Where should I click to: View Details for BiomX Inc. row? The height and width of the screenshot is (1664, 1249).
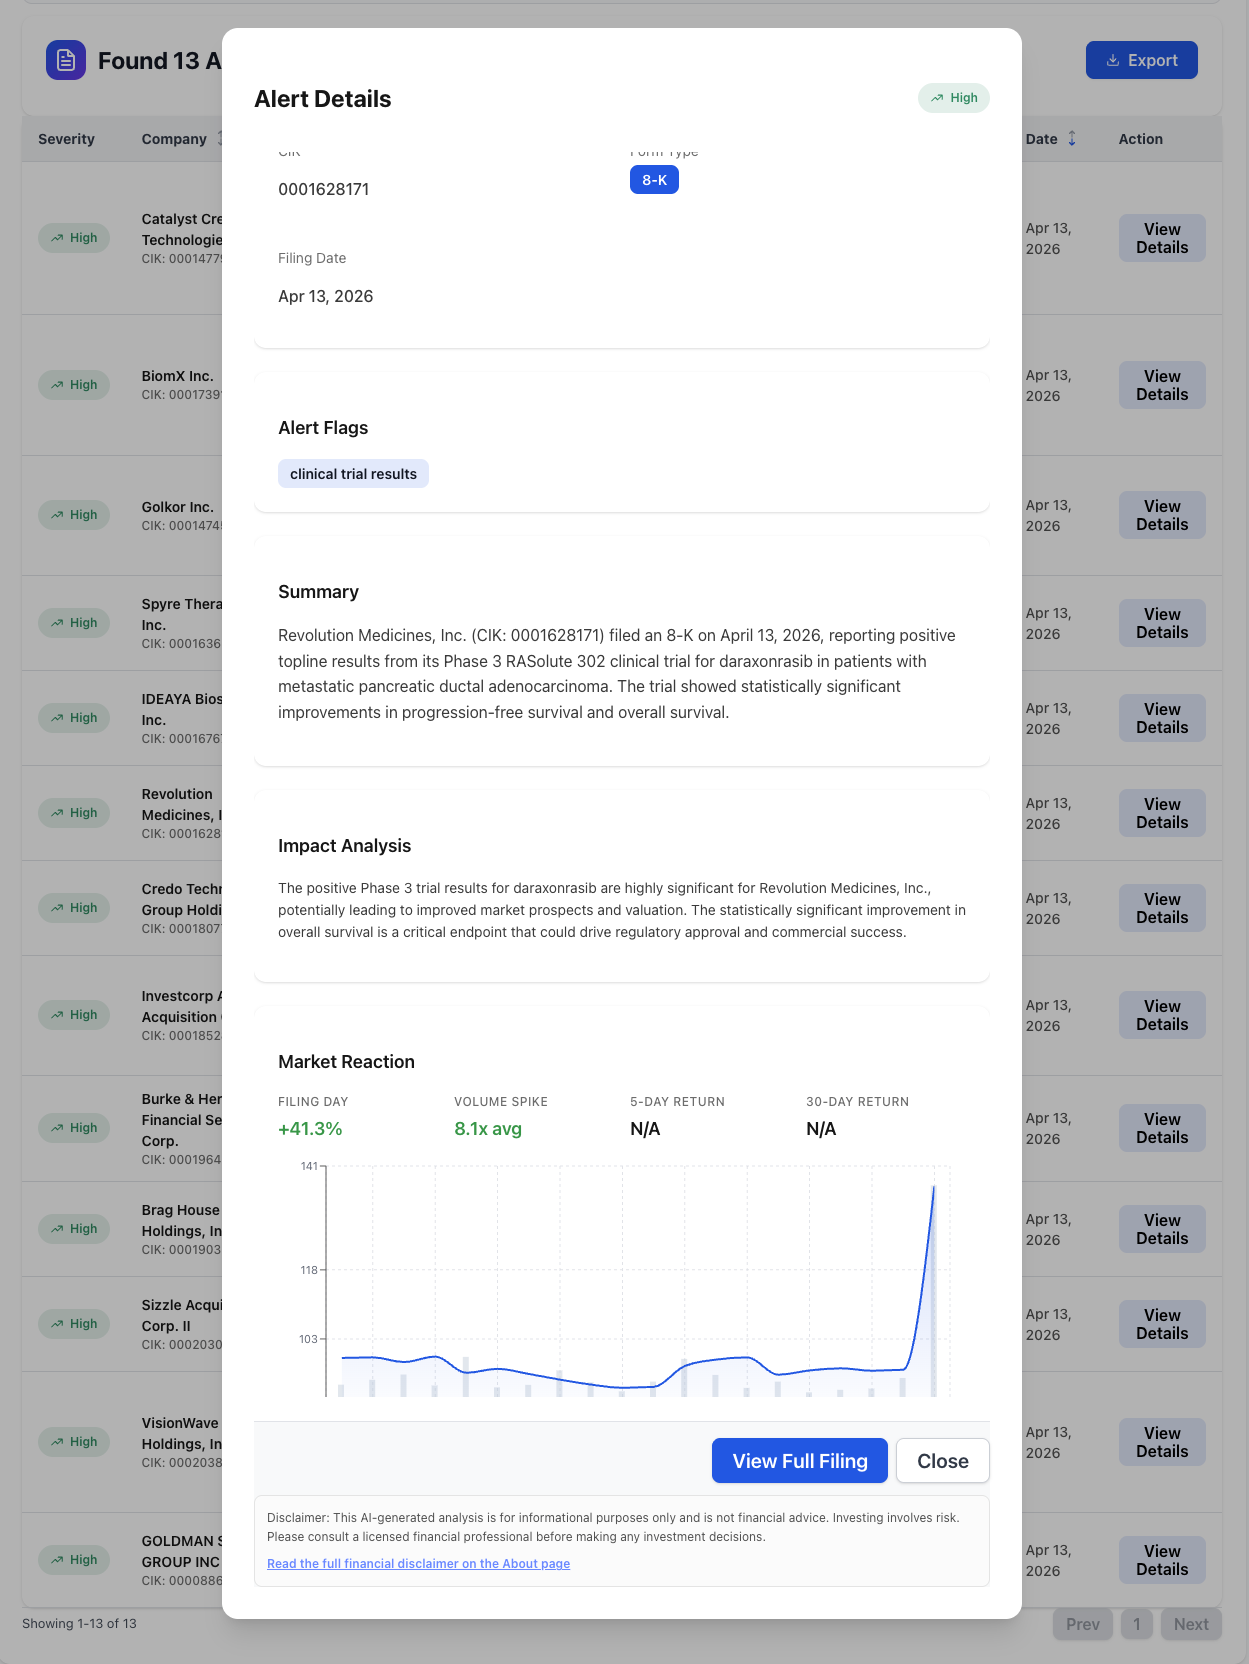point(1162,385)
